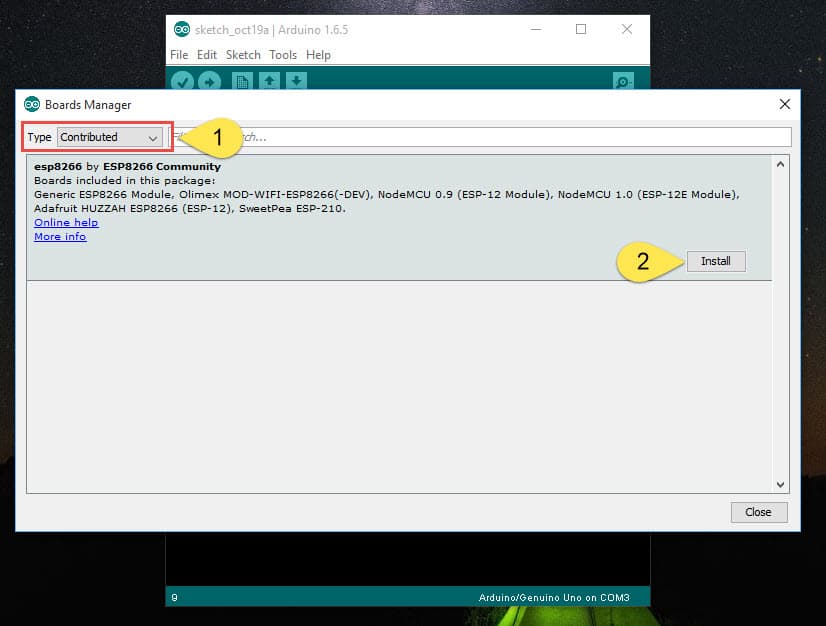Click the Save sketch down-arrow icon
This screenshot has height=626, width=826.
coord(297,82)
